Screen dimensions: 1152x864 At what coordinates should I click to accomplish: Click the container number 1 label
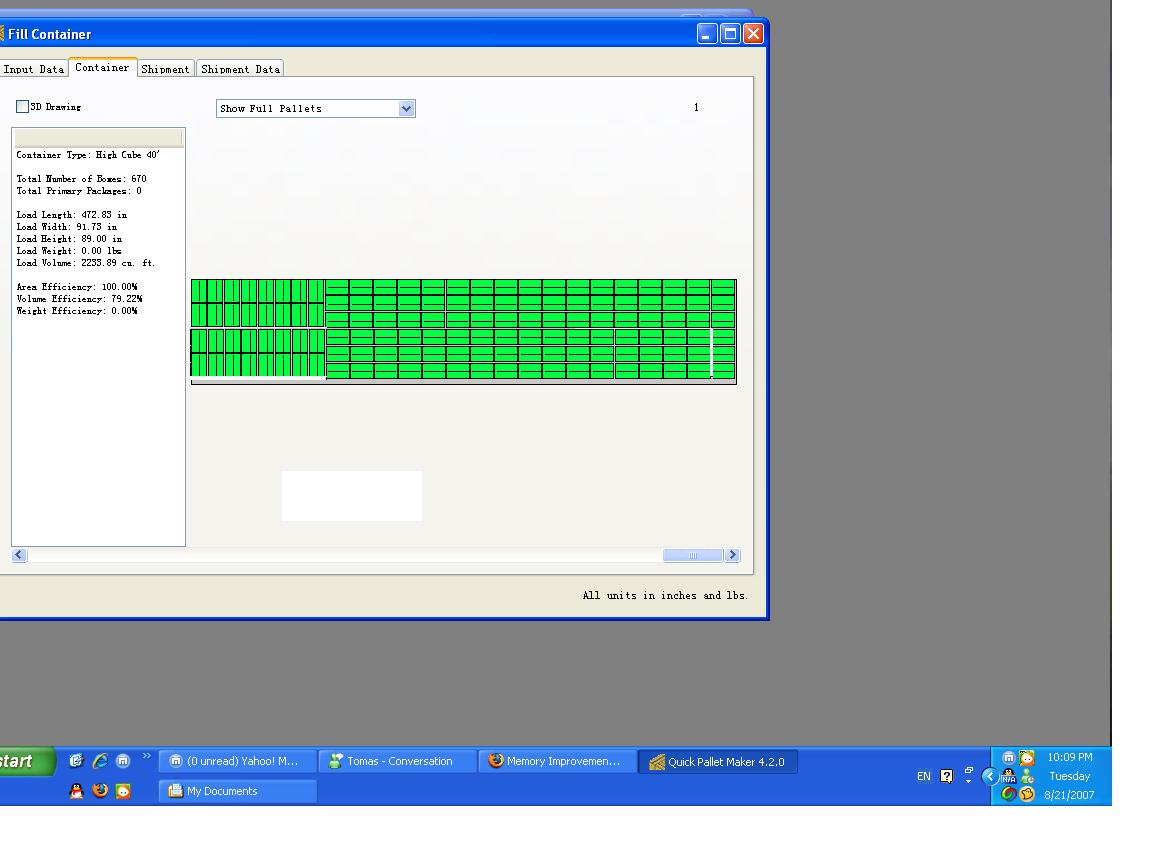tap(696, 107)
